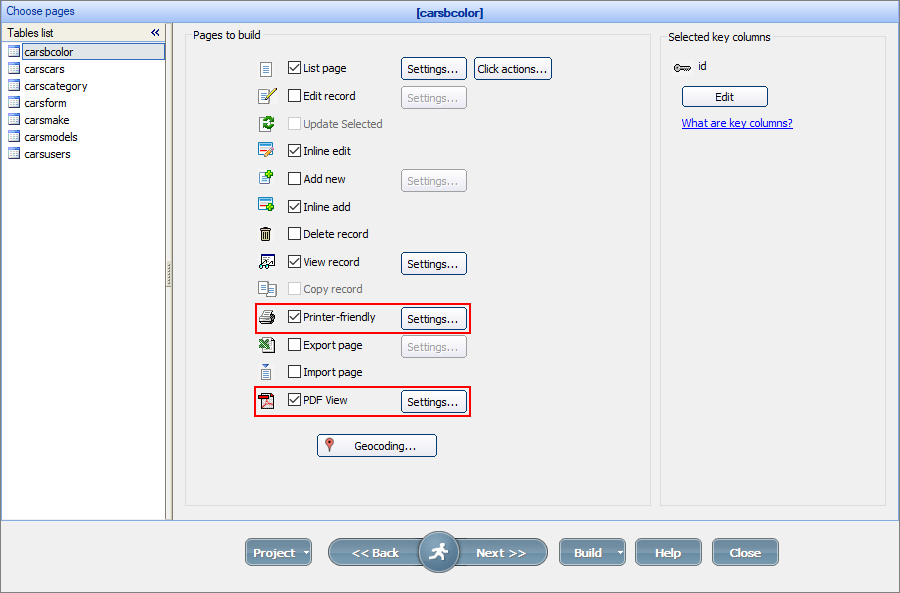Click the key icon next to id
This screenshot has width=900, height=593.
681,66
